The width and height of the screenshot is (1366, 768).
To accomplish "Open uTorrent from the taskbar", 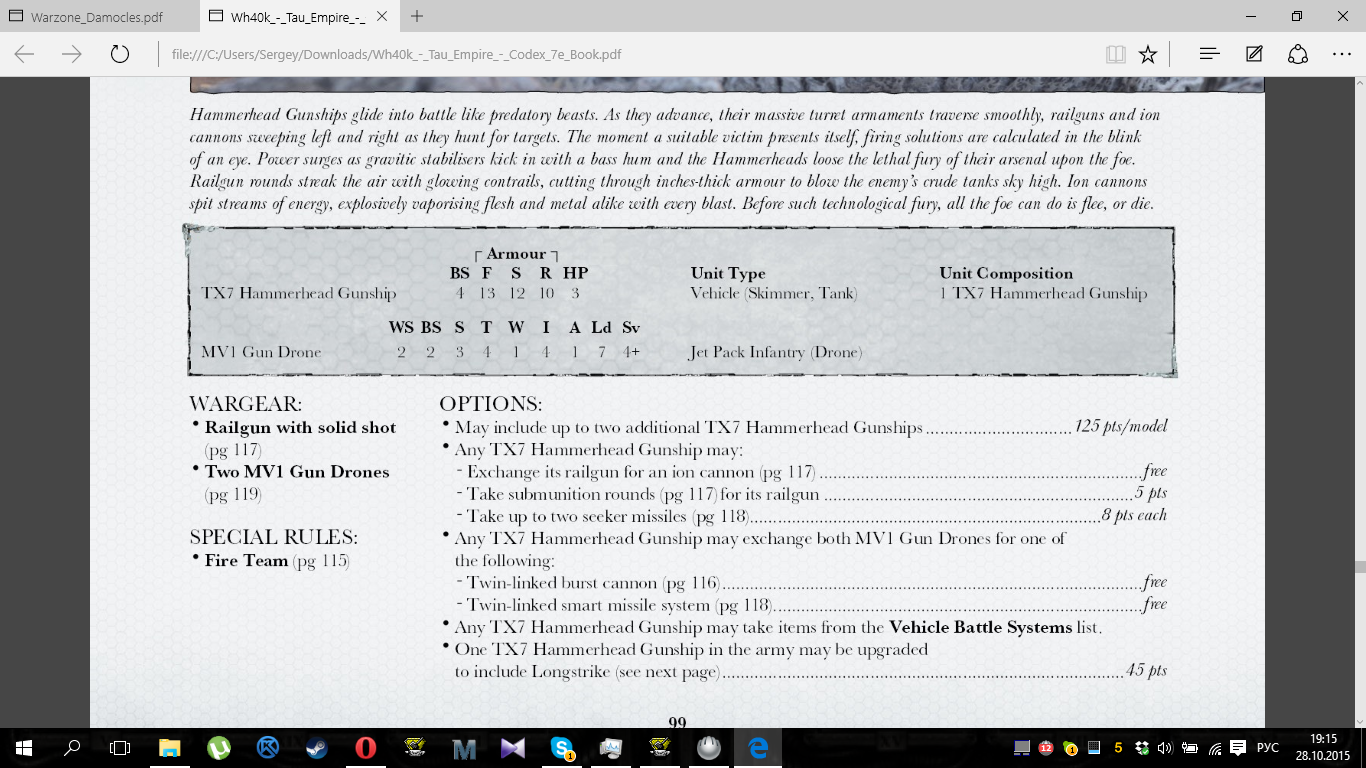I will point(218,747).
